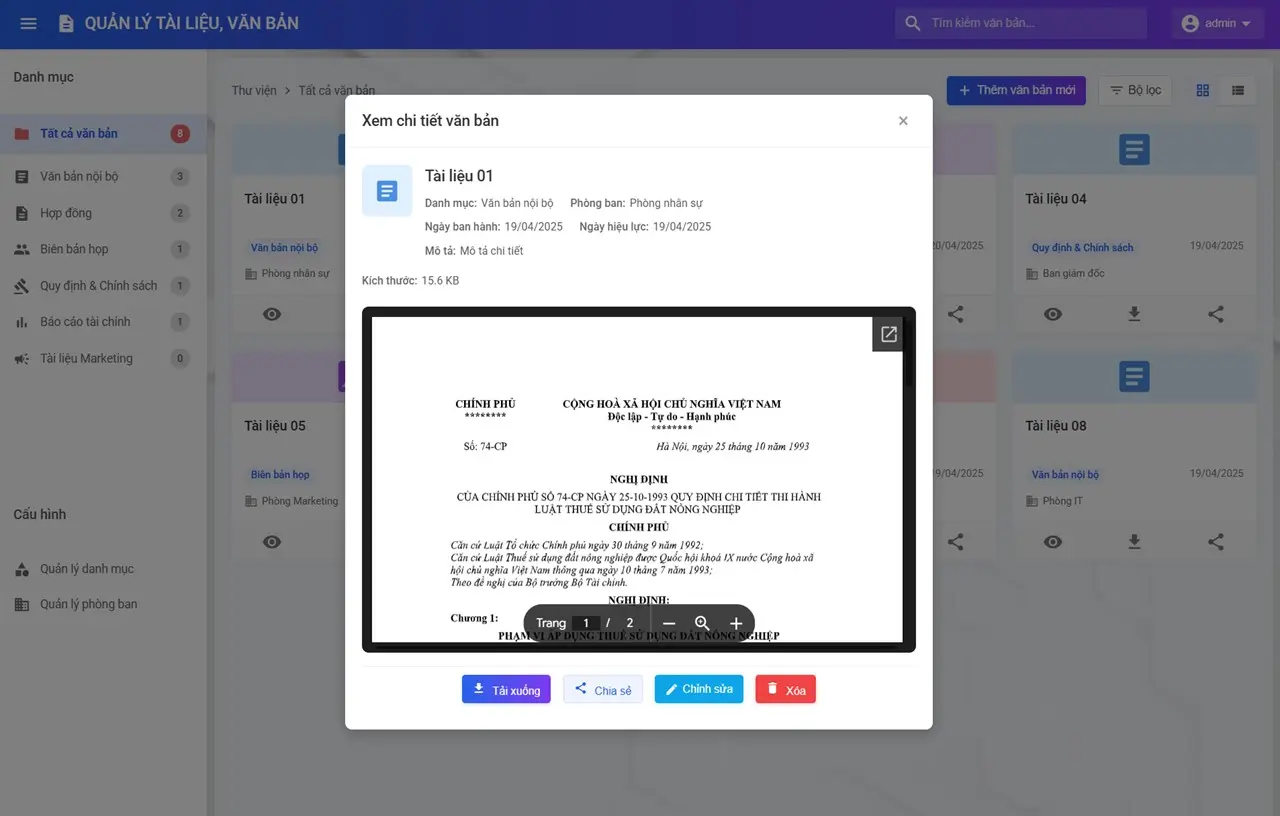Select Hợp đồng category in sidebar
This screenshot has width=1280, height=816.
(x=65, y=213)
